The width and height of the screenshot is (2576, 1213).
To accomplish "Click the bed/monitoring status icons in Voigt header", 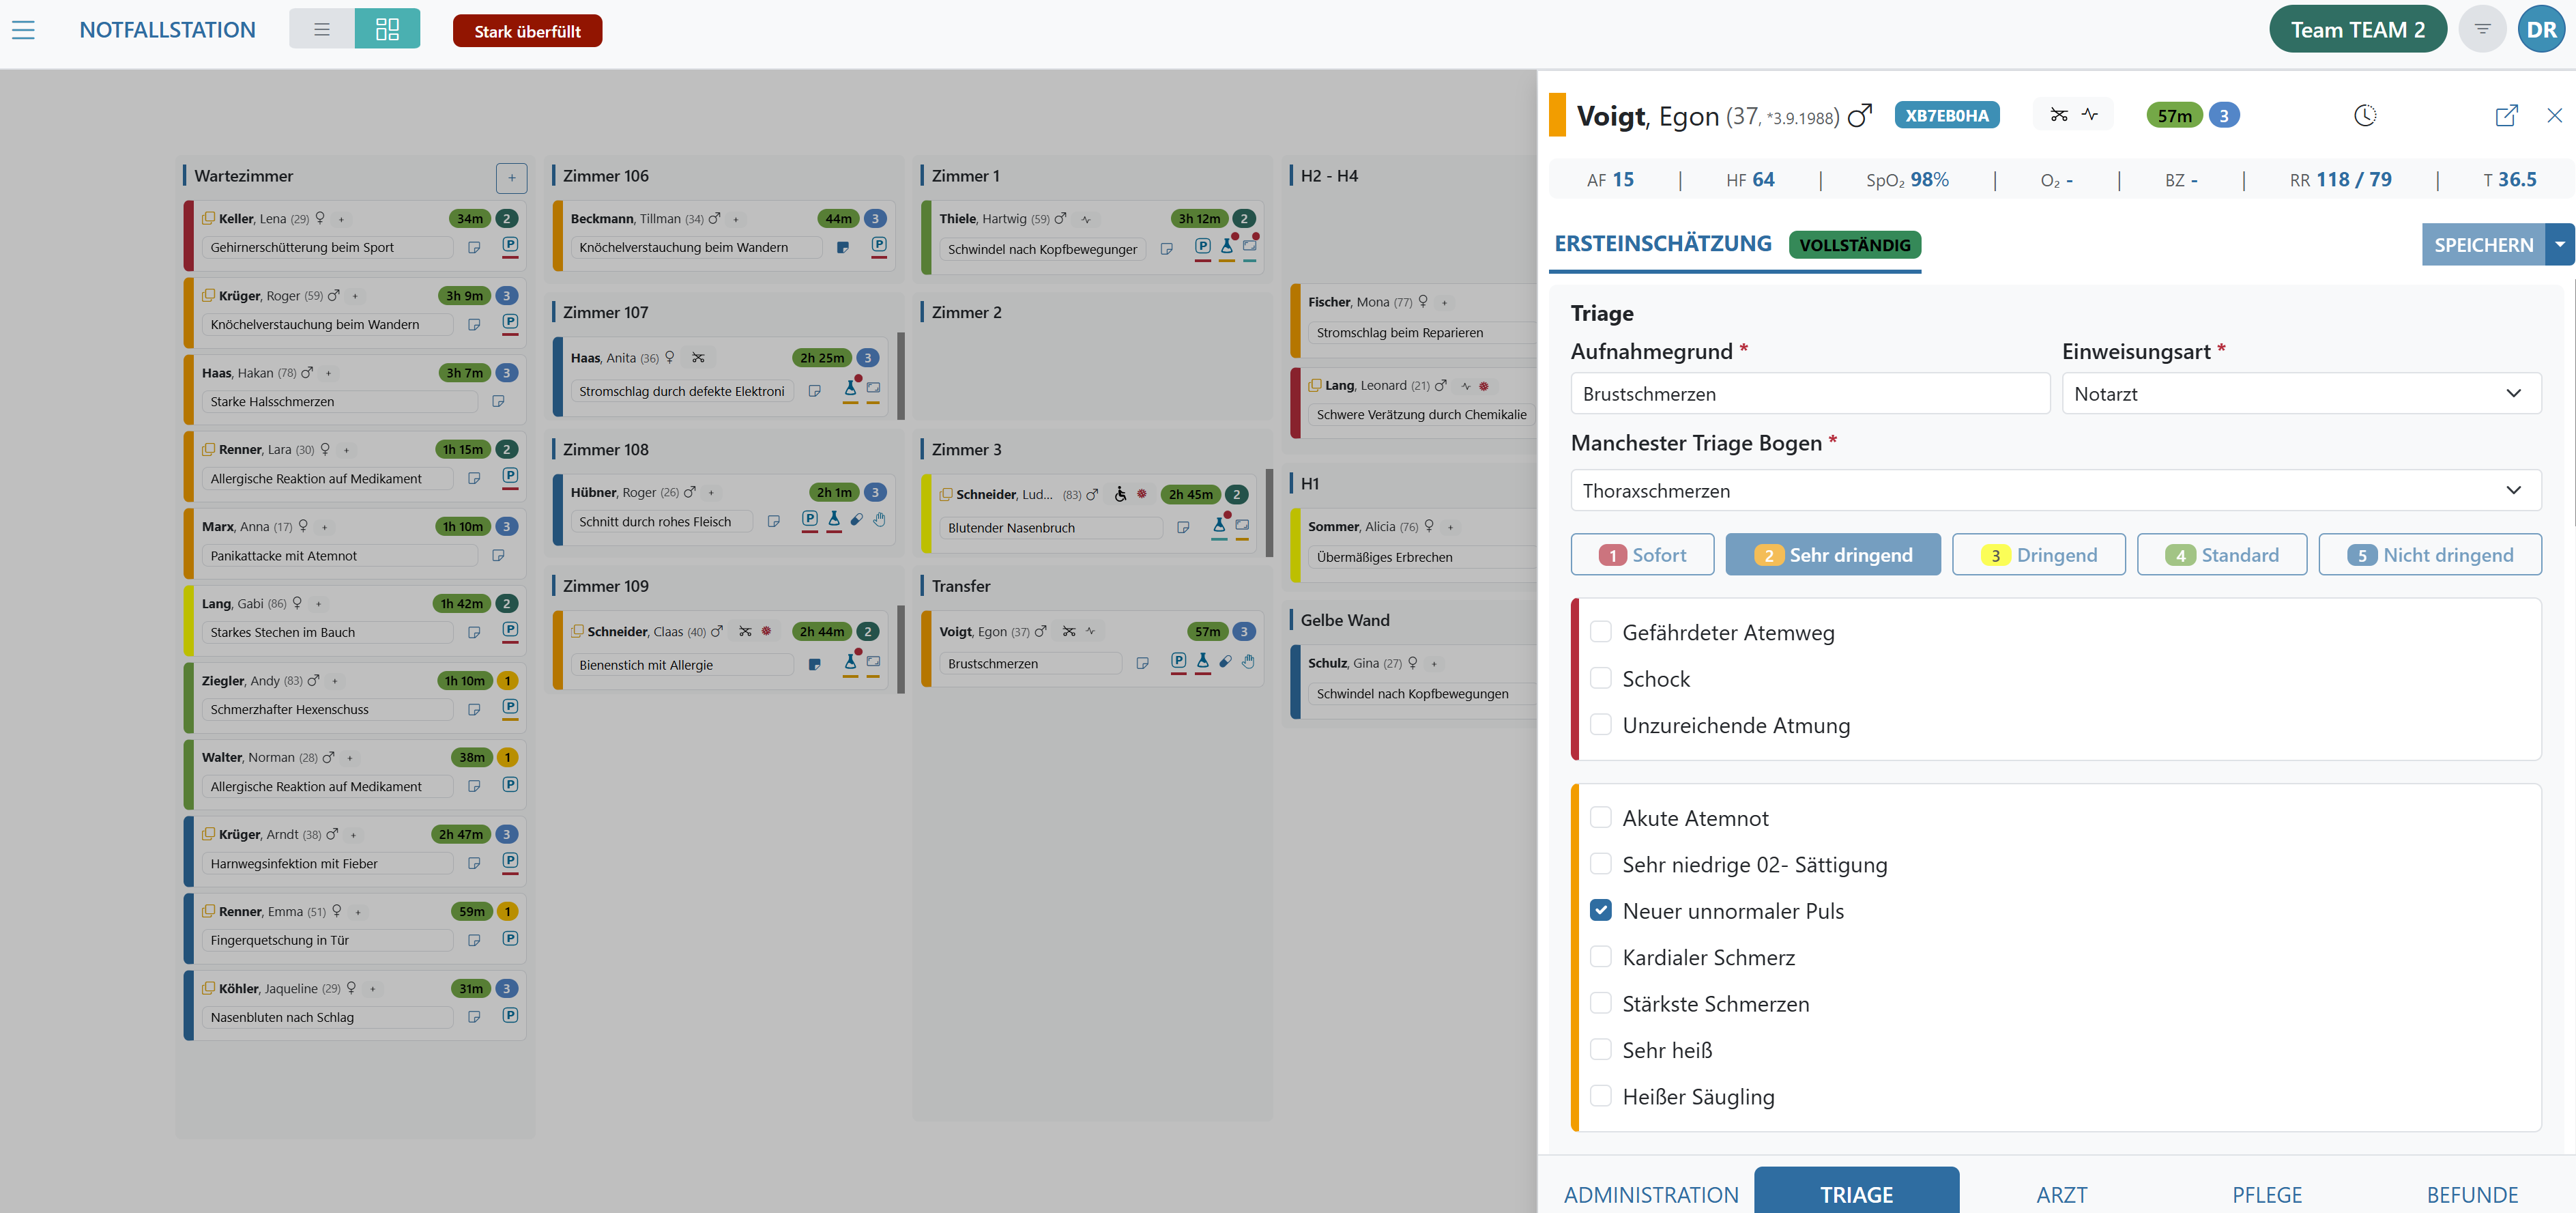I will point(2074,115).
